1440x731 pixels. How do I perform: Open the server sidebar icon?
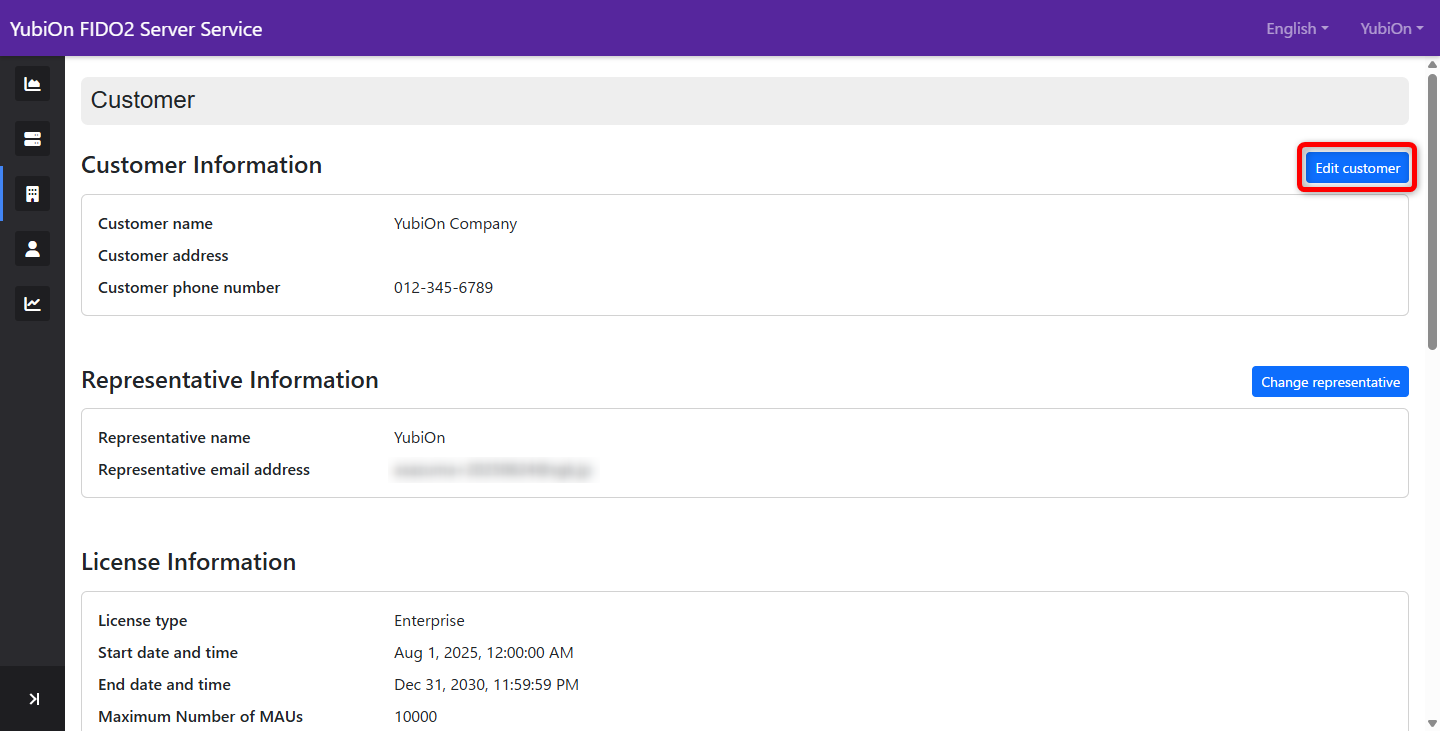pyautogui.click(x=32, y=139)
